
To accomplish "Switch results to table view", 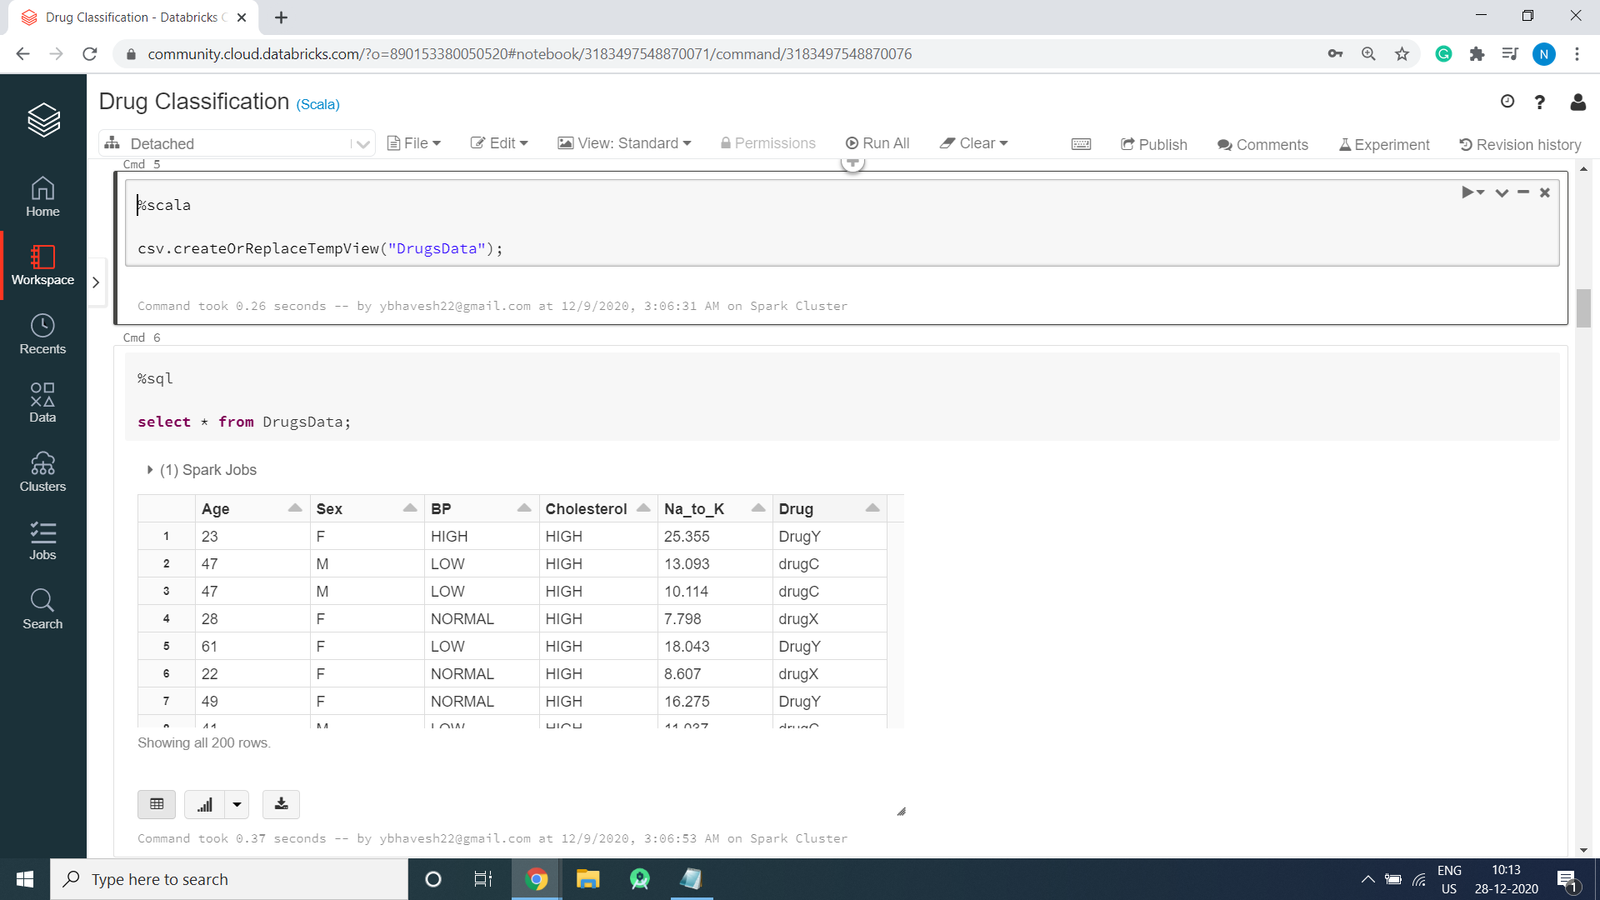I will pyautogui.click(x=157, y=804).
